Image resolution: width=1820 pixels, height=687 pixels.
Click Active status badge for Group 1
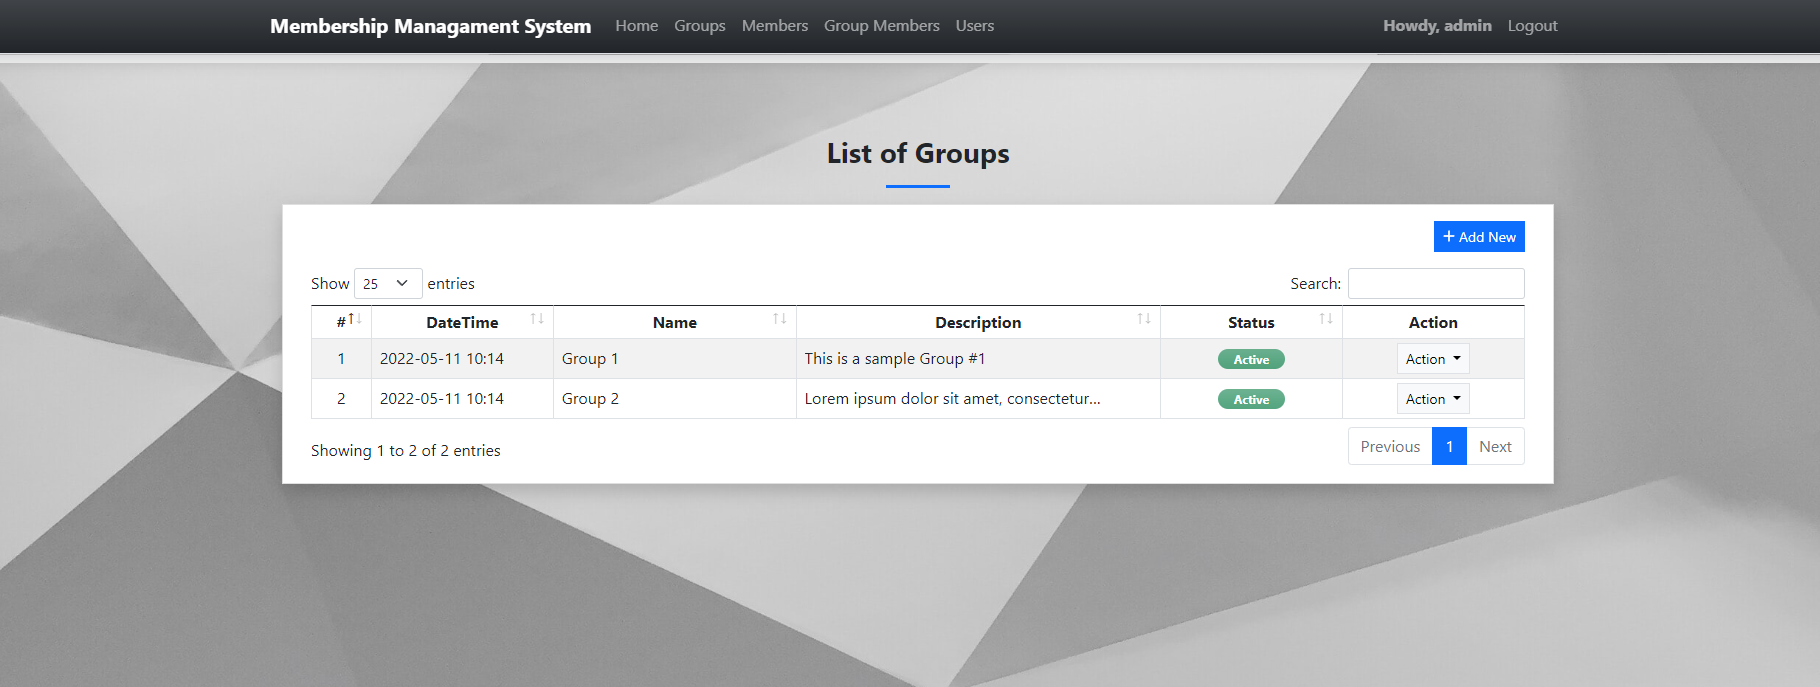(1251, 360)
